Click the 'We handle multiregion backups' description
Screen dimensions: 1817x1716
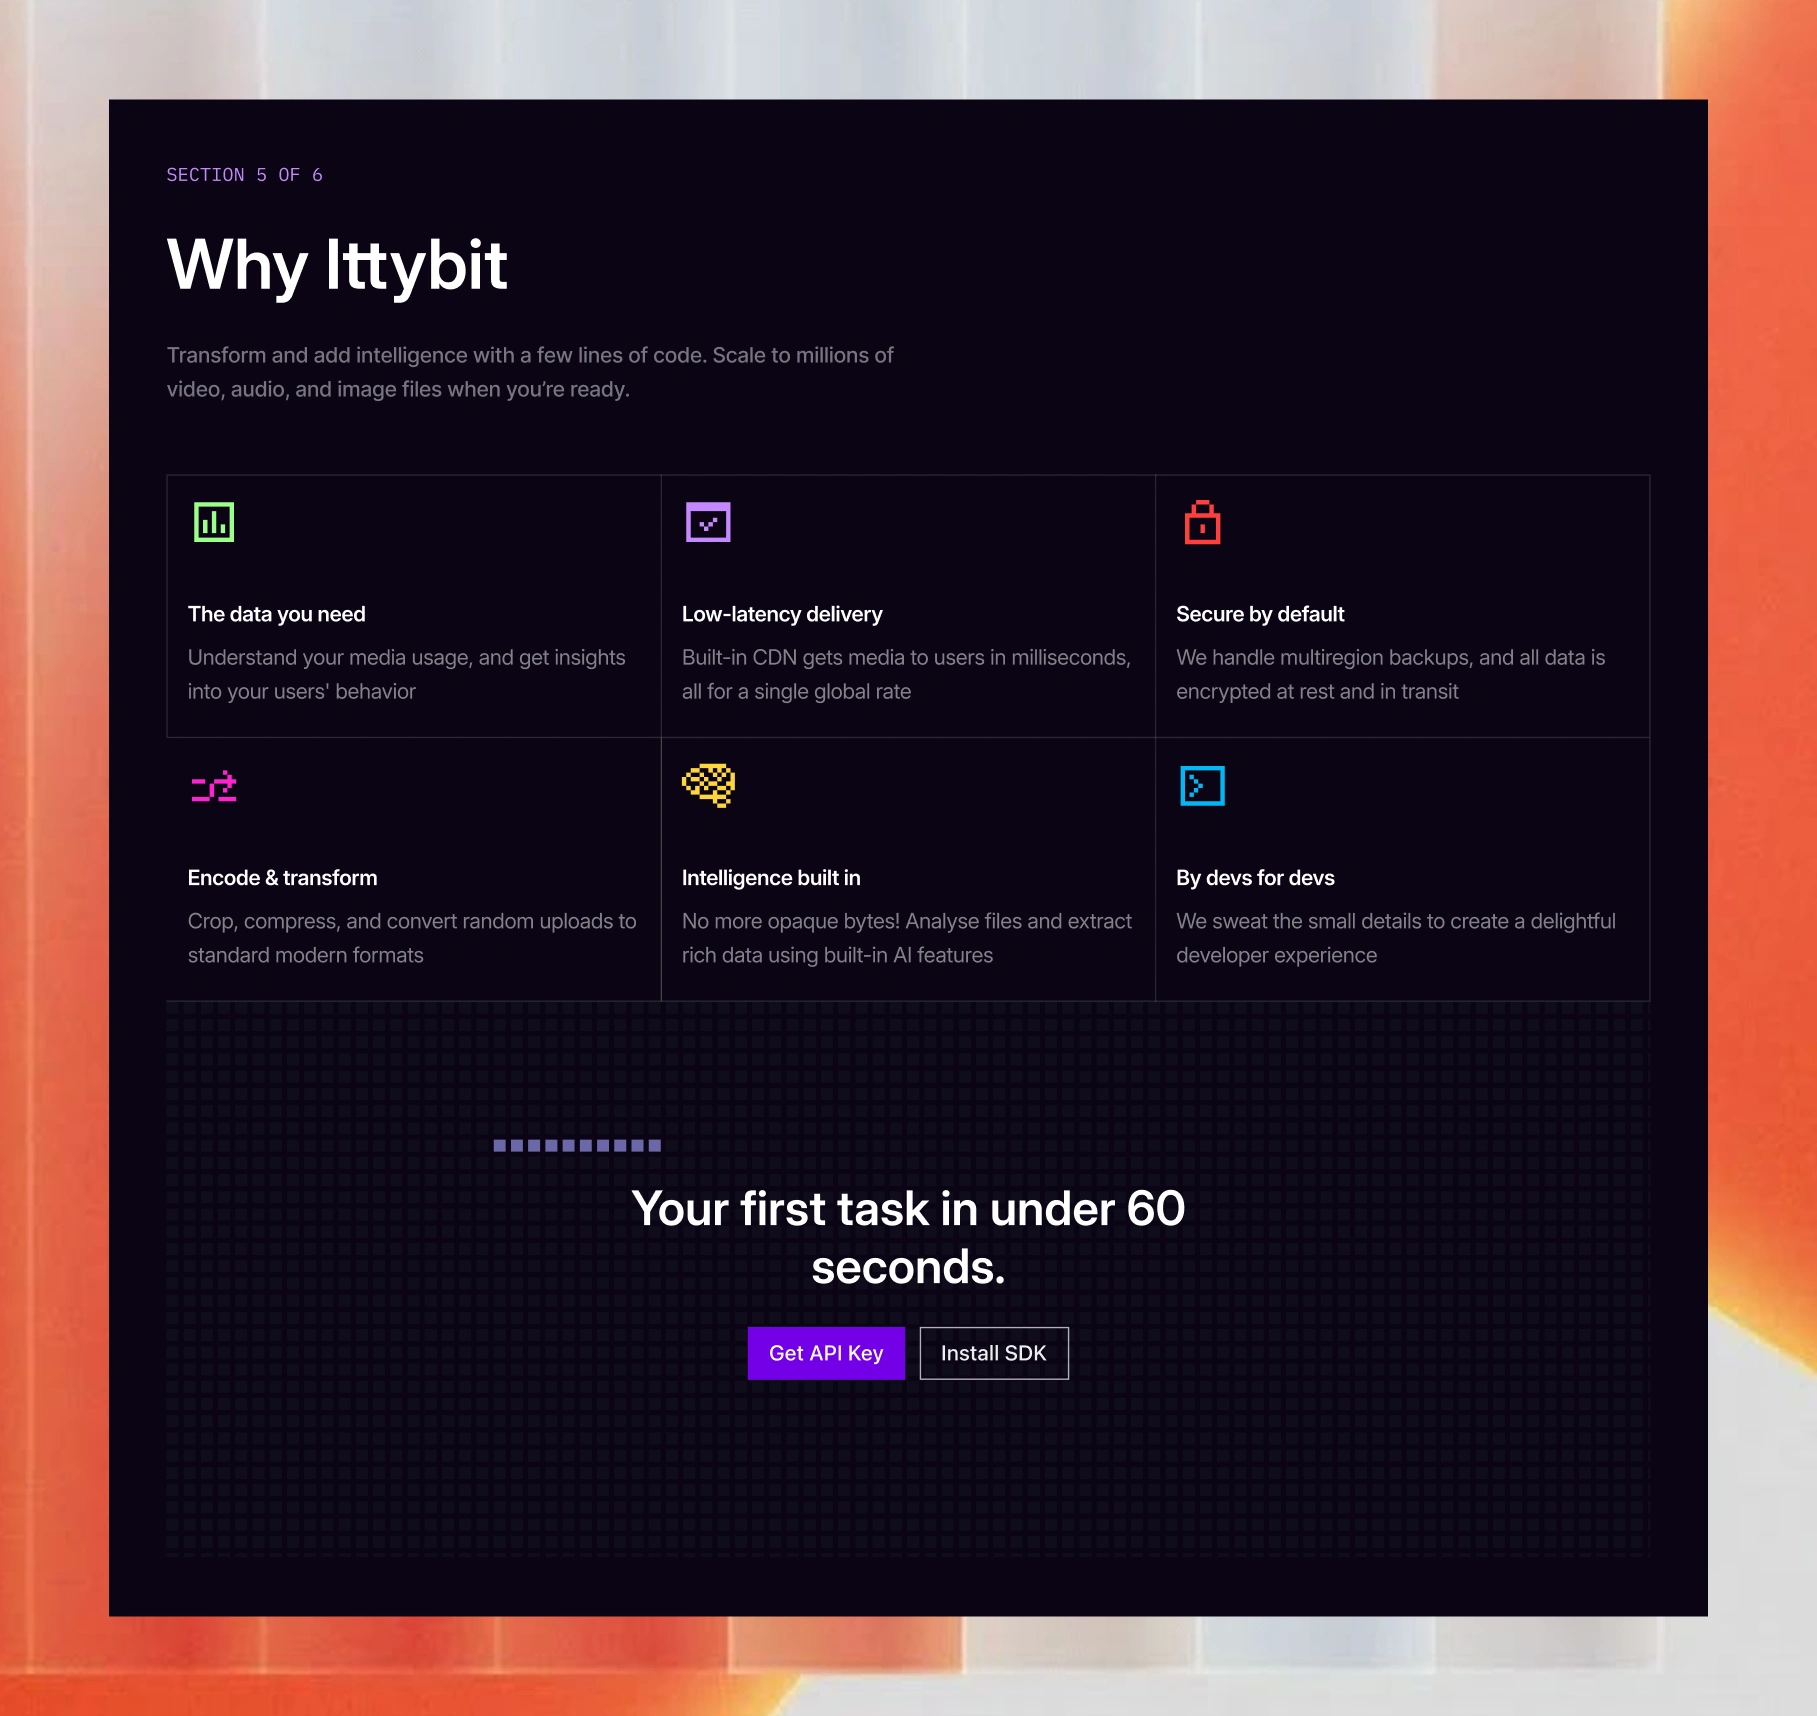click(x=1391, y=674)
